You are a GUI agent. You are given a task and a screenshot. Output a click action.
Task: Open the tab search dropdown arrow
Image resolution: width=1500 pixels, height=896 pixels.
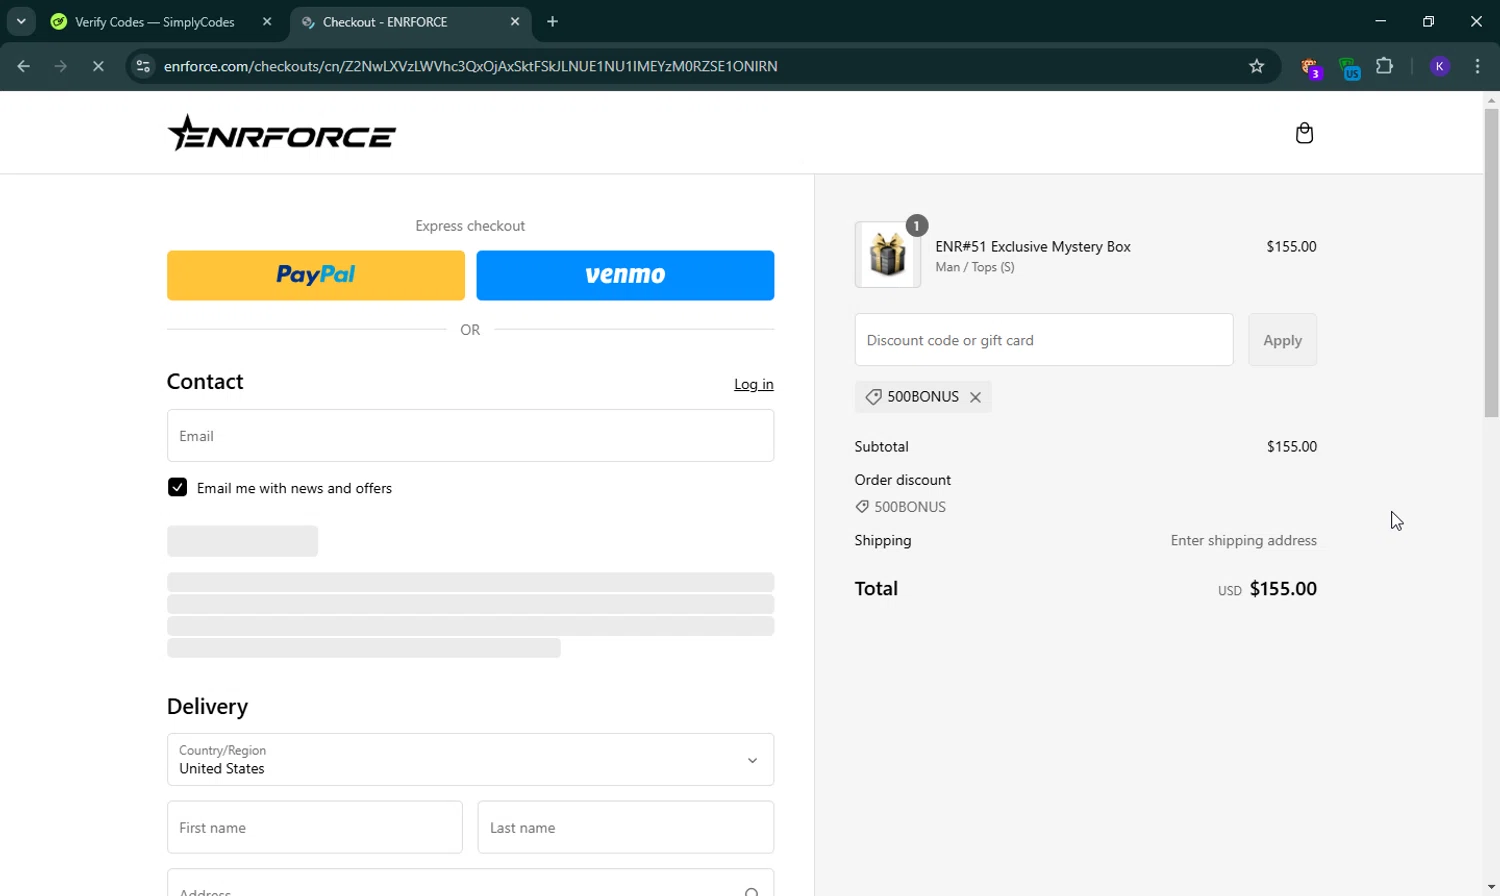[x=21, y=21]
